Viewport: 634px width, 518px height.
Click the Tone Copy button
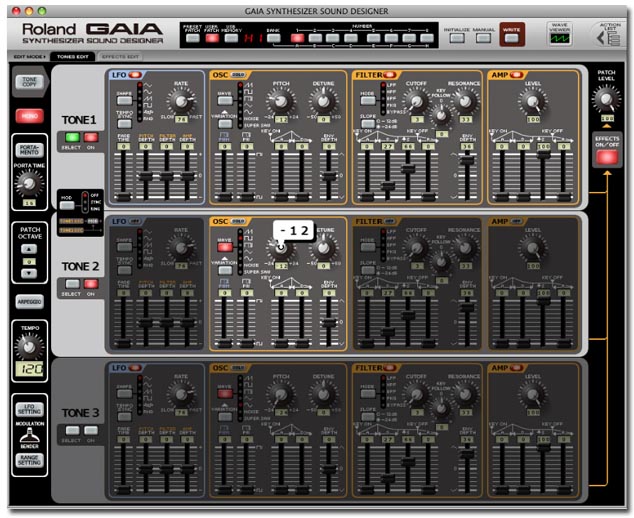pyautogui.click(x=29, y=82)
